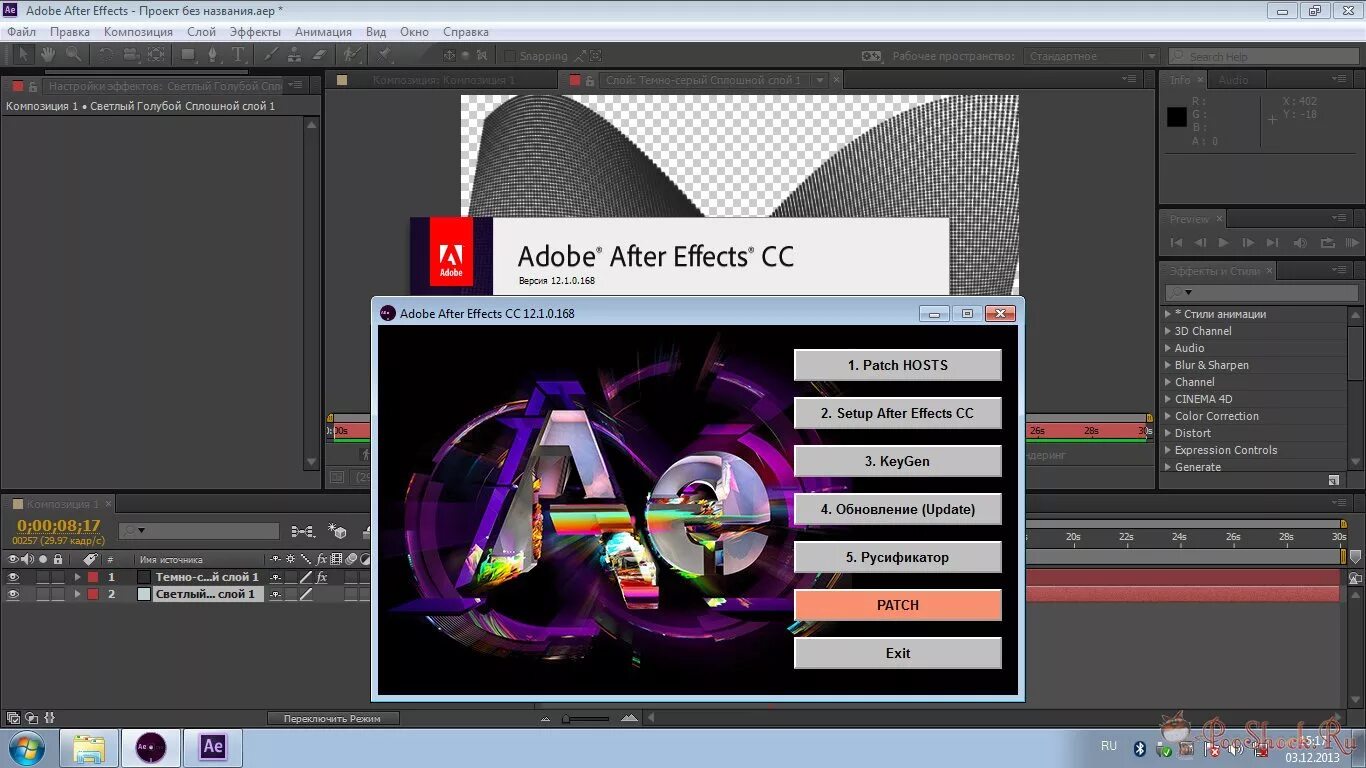Select the Selection arrow tool
Screen dimensions: 1366x768
(24, 55)
